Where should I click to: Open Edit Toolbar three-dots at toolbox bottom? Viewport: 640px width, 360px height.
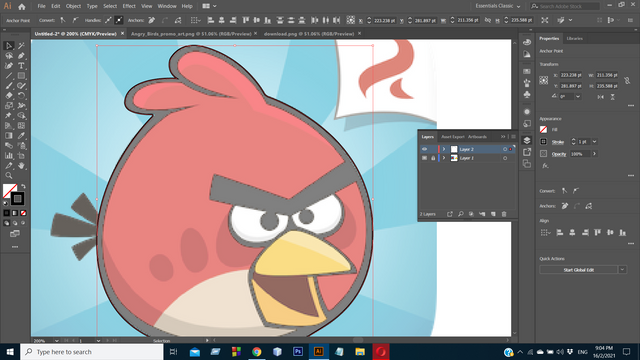15,247
